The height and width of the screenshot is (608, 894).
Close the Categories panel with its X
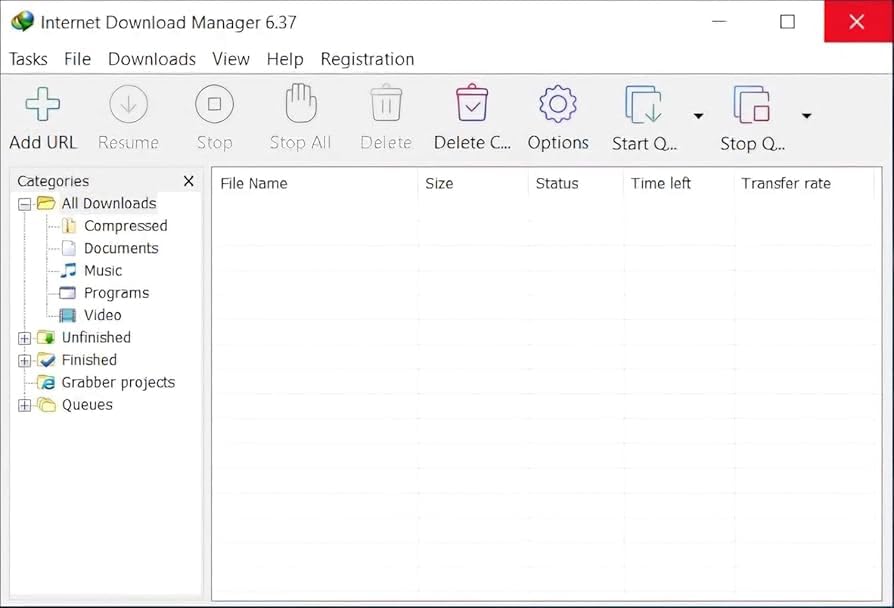(188, 181)
